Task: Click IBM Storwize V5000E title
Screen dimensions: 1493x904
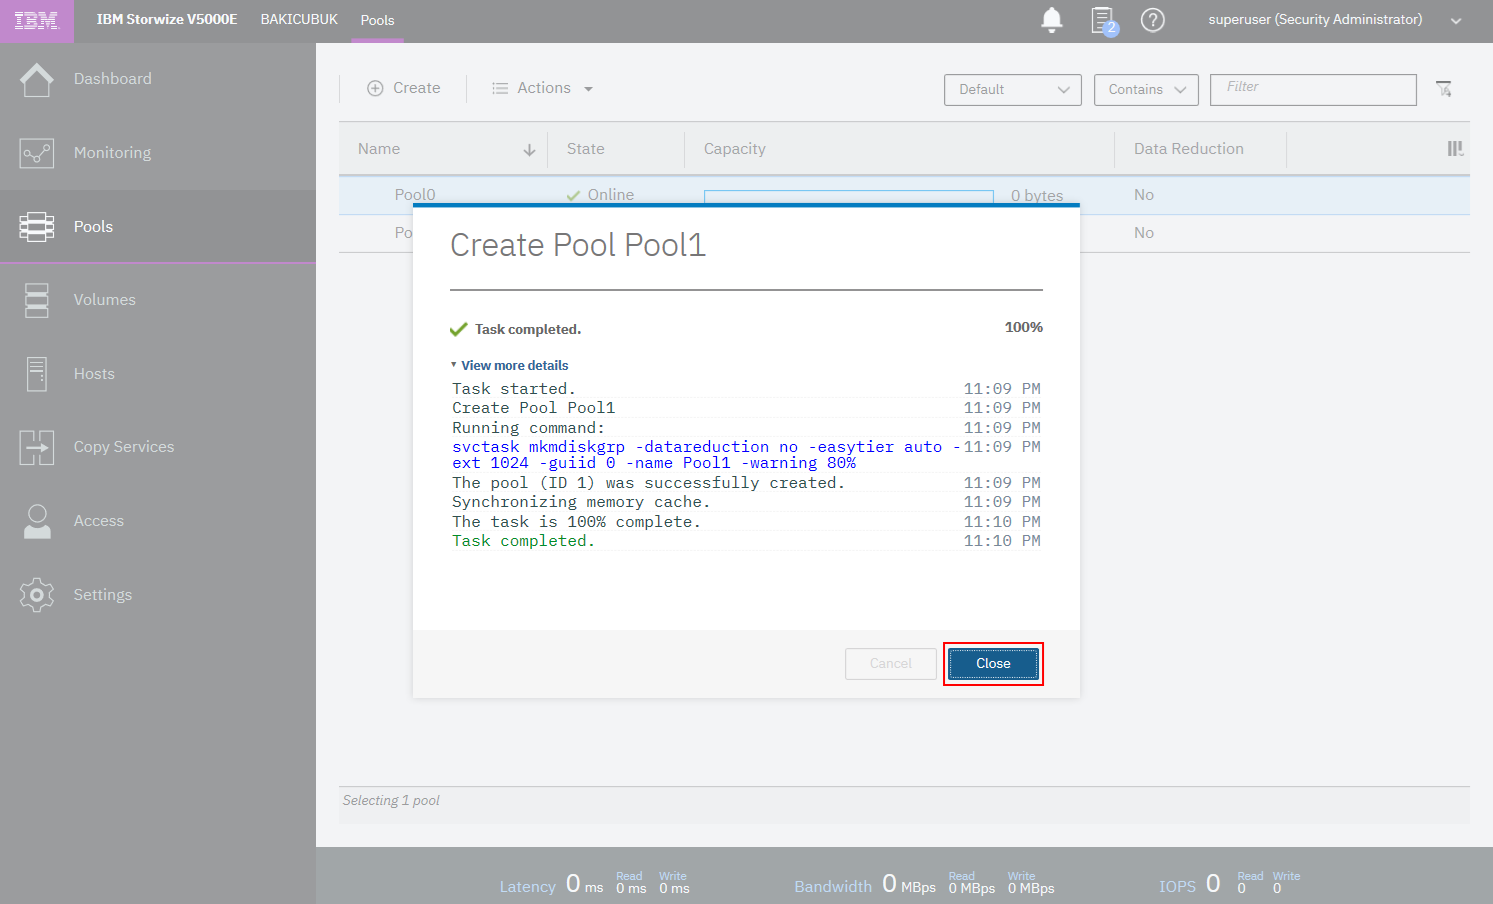Action: click(x=167, y=20)
